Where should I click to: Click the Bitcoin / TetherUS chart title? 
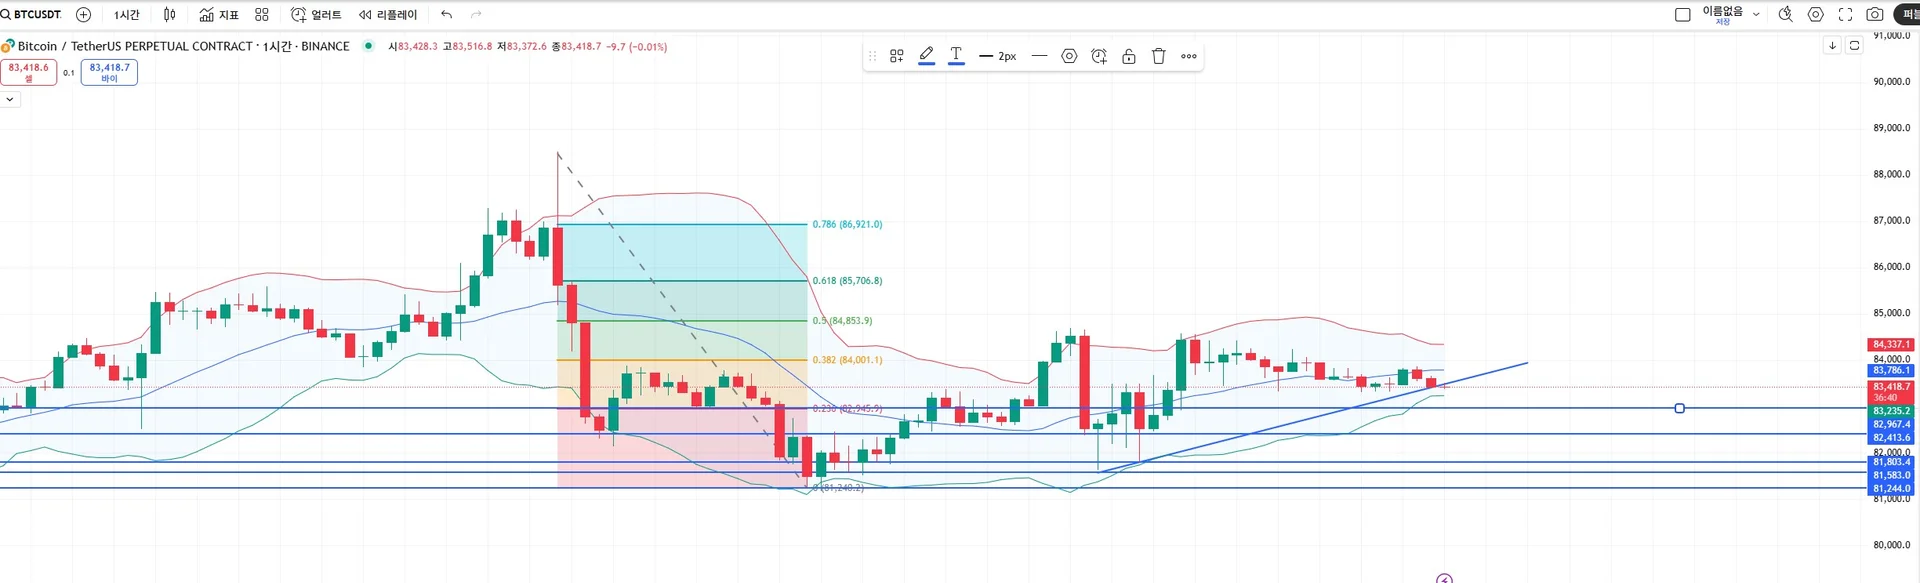pos(183,46)
